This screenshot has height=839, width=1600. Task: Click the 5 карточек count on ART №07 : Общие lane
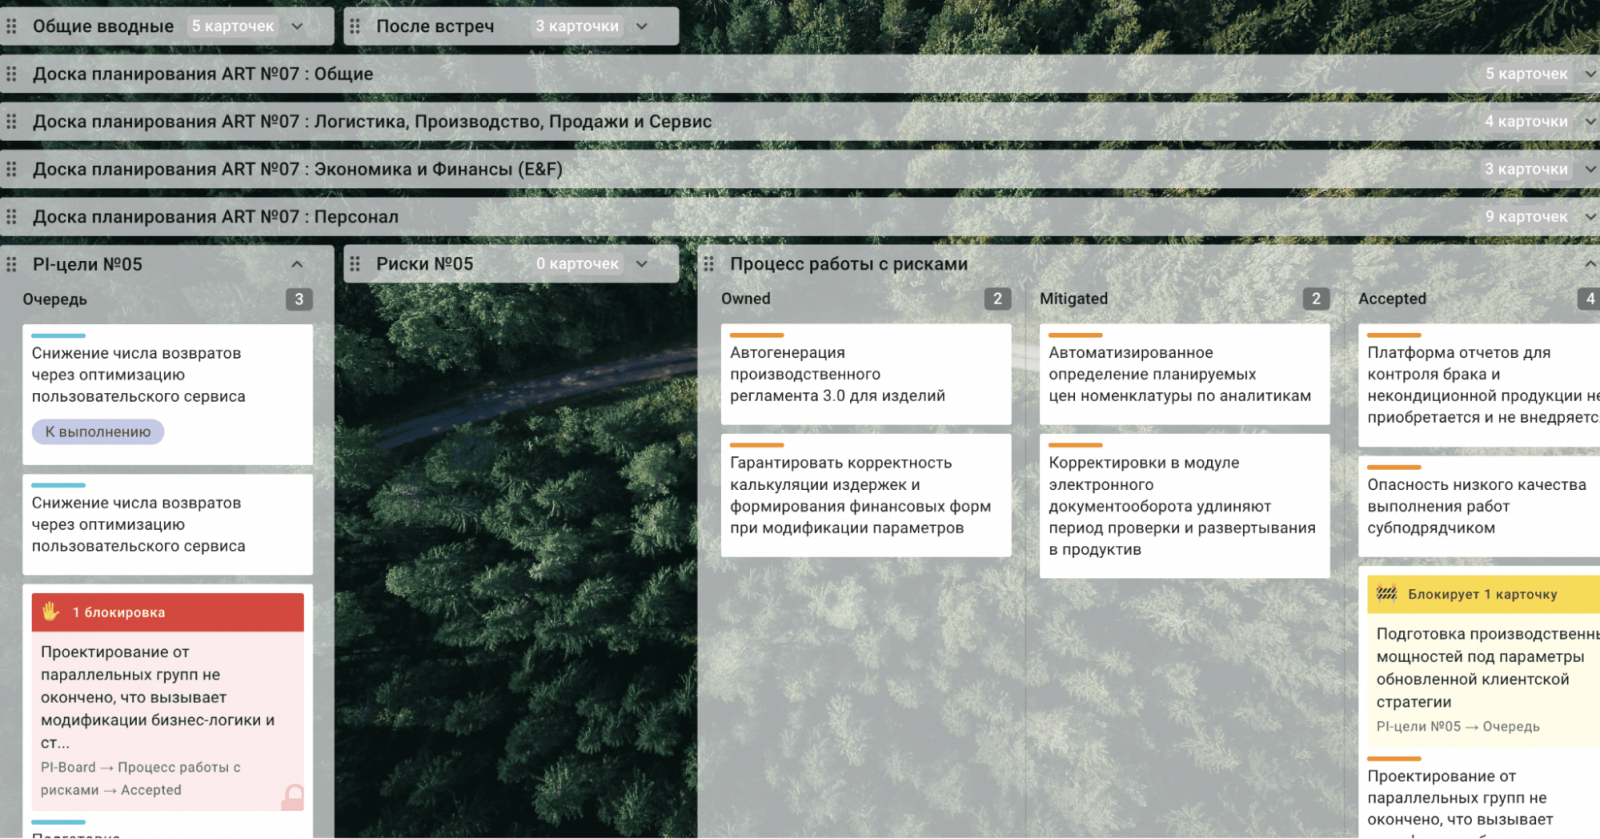(1527, 74)
